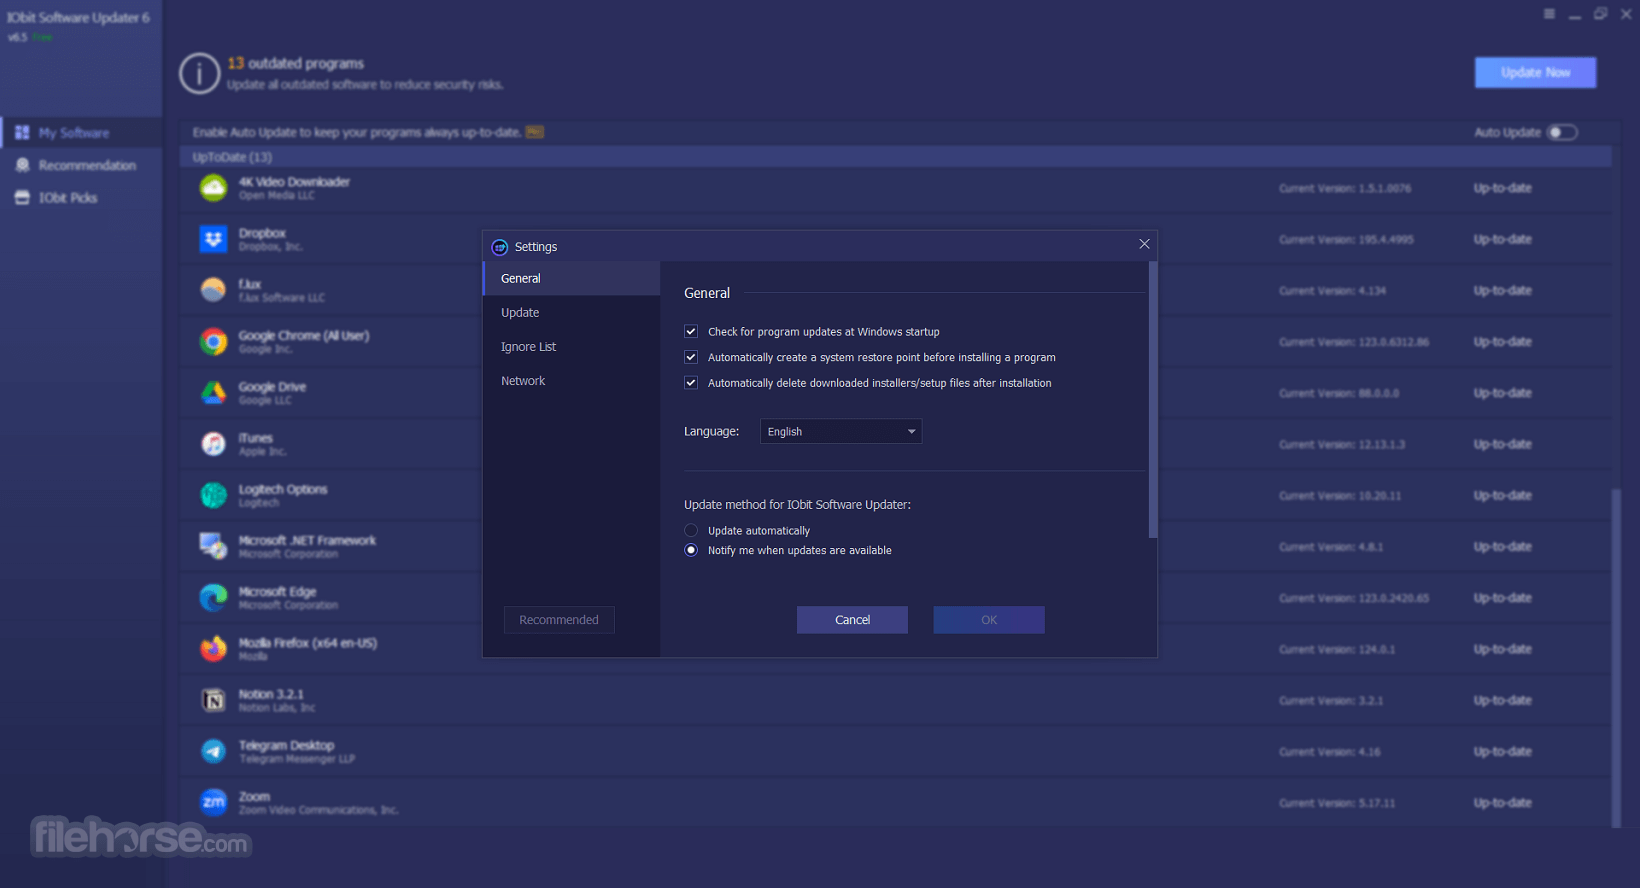Click the My Software sidebar icon
The height and width of the screenshot is (888, 1640).
[x=22, y=132]
